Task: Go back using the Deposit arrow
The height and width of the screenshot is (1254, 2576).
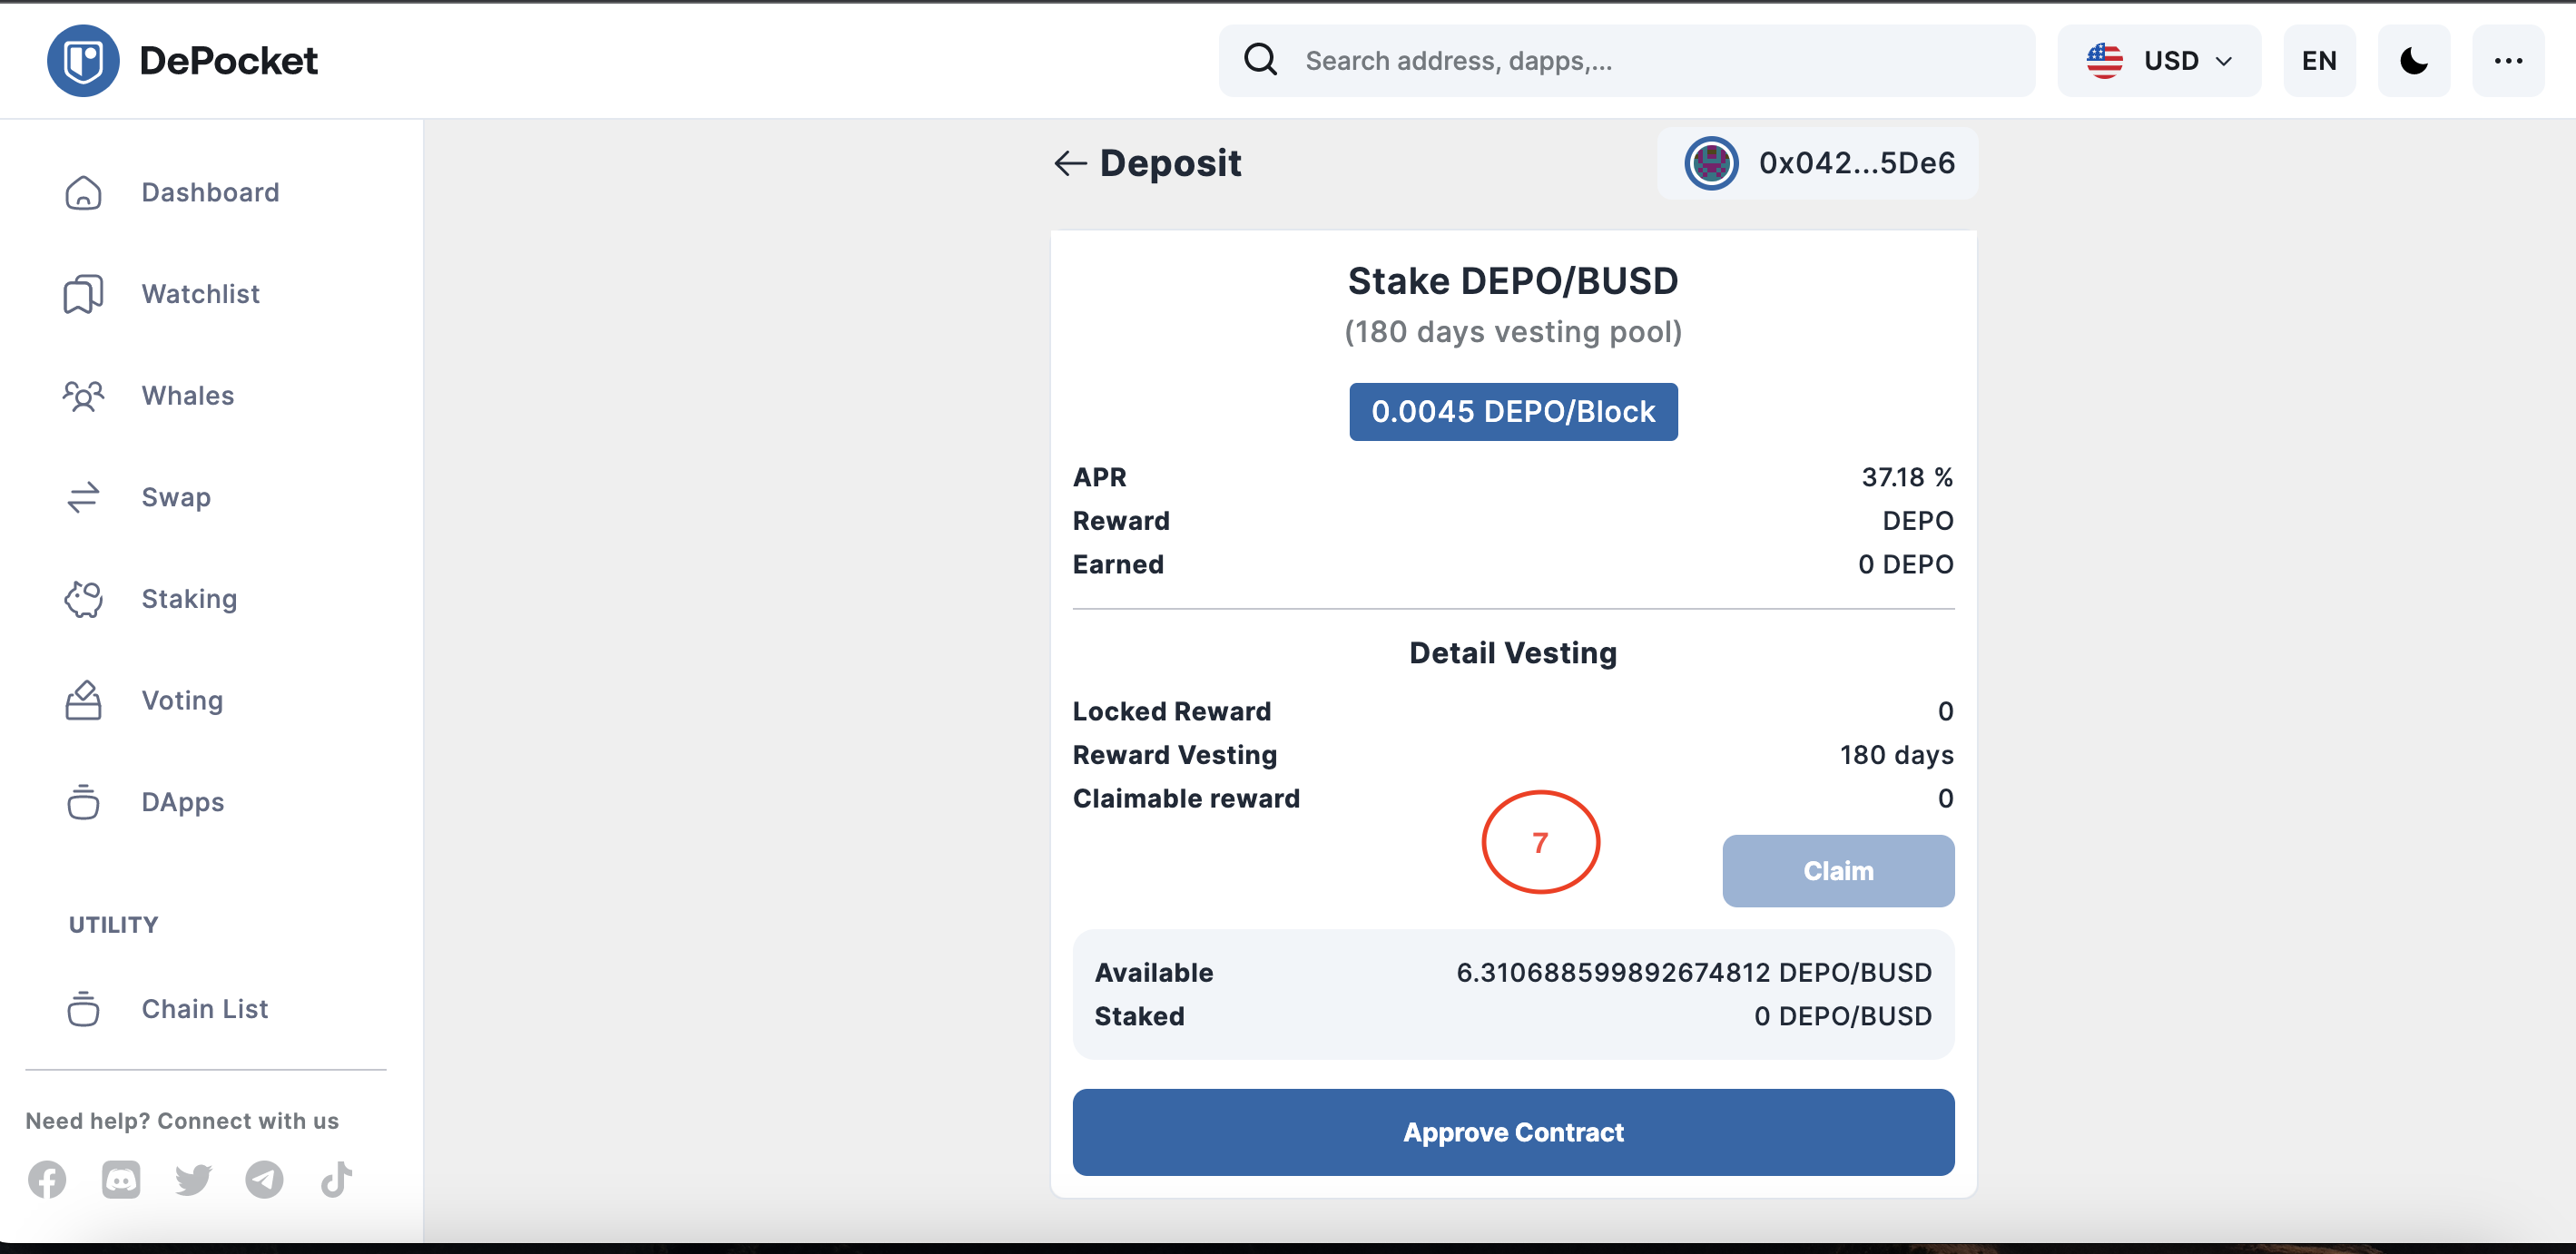Action: tap(1070, 163)
